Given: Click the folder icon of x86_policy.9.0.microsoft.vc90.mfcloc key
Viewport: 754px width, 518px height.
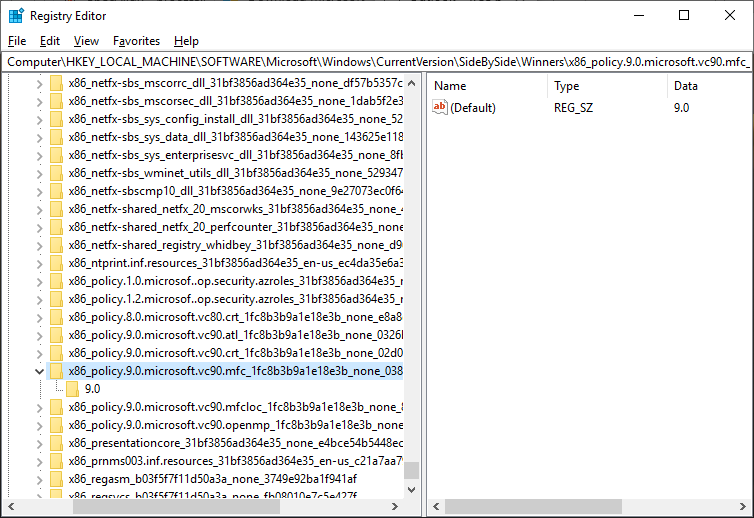Looking at the screenshot, I should pyautogui.click(x=56, y=407).
